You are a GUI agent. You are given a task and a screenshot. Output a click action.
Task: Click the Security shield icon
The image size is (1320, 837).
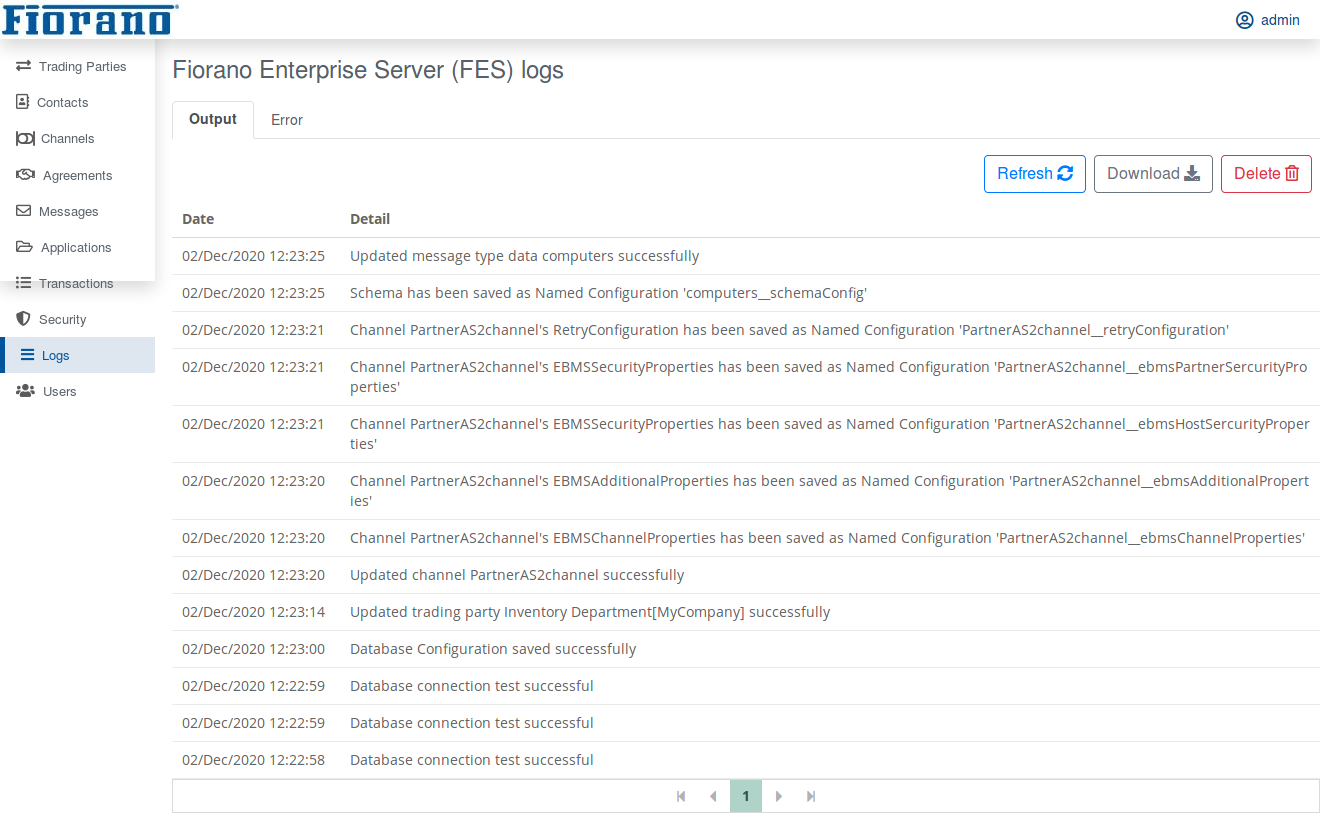click(x=24, y=319)
